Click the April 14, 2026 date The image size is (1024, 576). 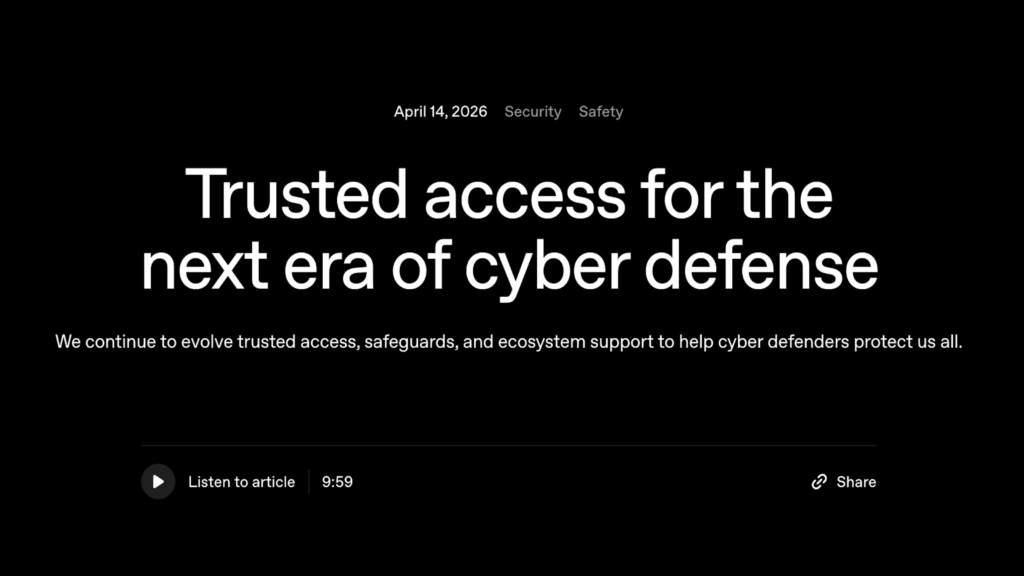pos(440,112)
